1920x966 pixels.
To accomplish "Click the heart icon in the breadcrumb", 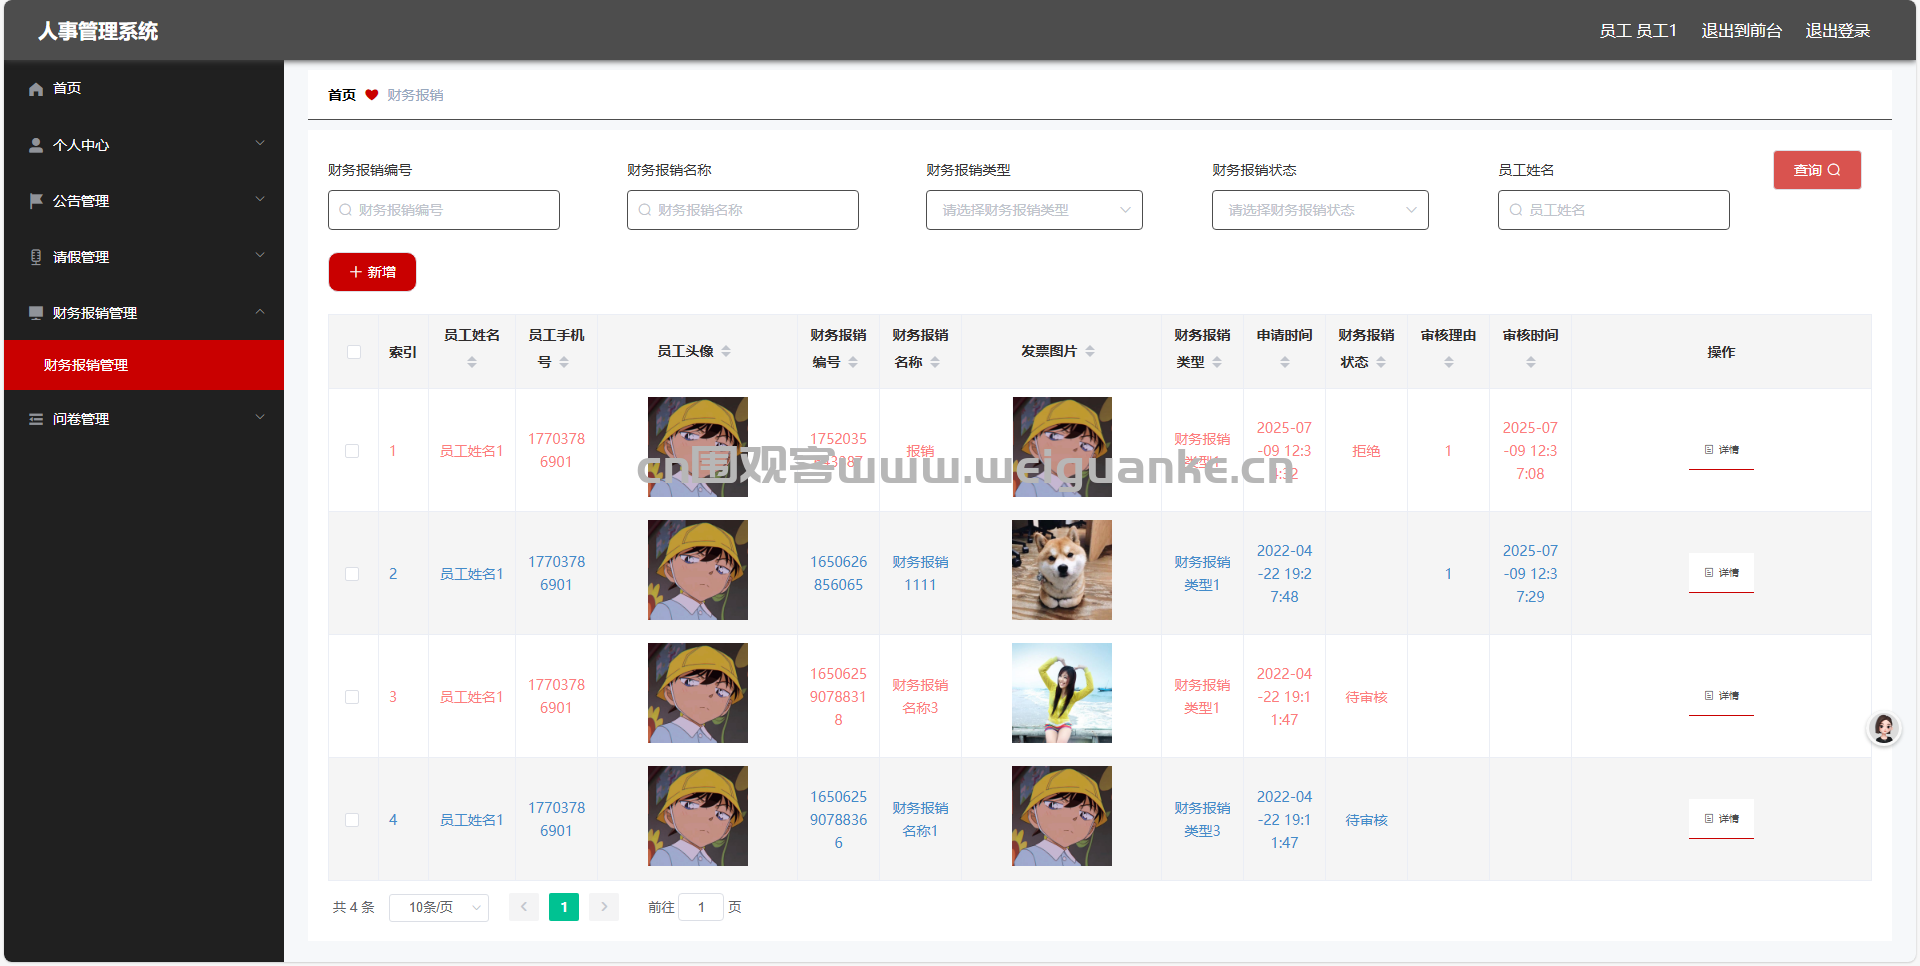I will (372, 95).
